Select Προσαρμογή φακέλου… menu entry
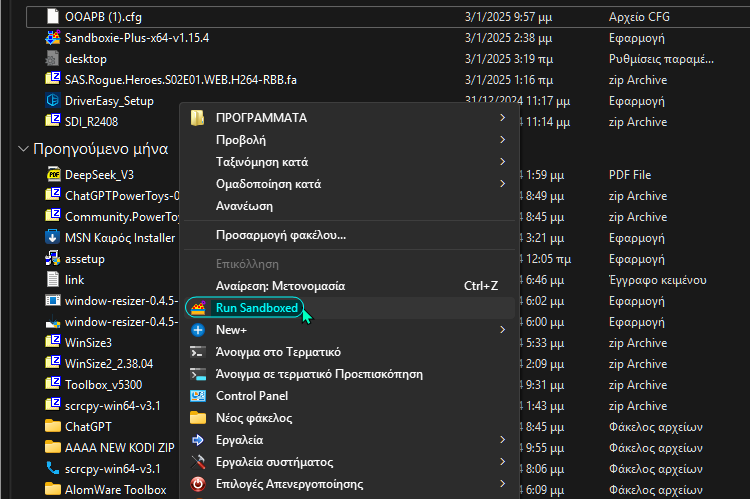The height and width of the screenshot is (499, 750). click(x=350, y=235)
